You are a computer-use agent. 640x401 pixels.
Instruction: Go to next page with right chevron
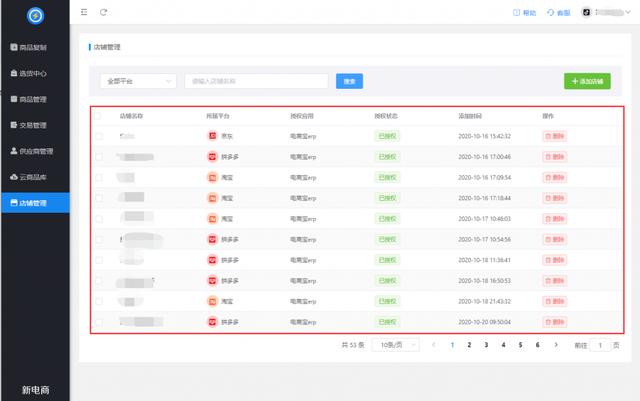click(556, 345)
